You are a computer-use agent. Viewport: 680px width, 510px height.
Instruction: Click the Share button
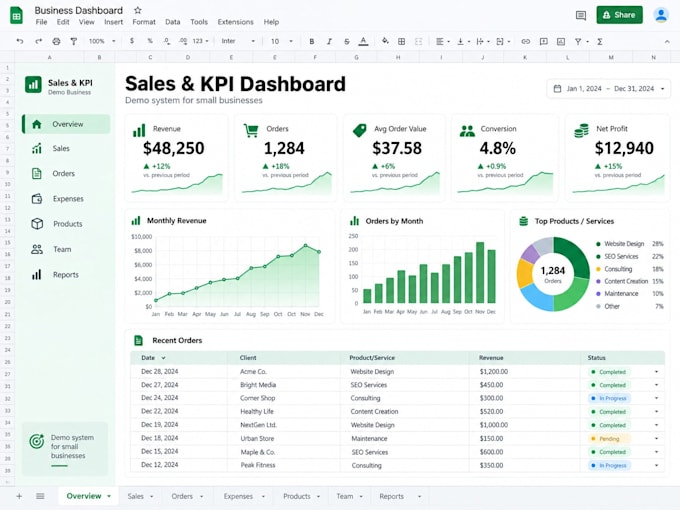pyautogui.click(x=619, y=15)
